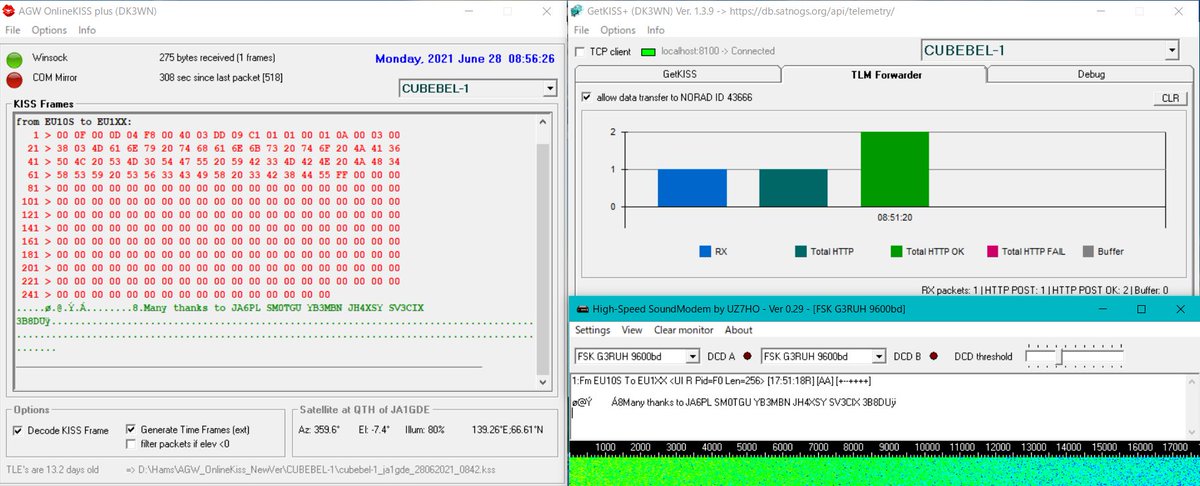Click green Total HTTP OK legend swatch
The width and height of the screenshot is (1200, 486).
[x=894, y=251]
